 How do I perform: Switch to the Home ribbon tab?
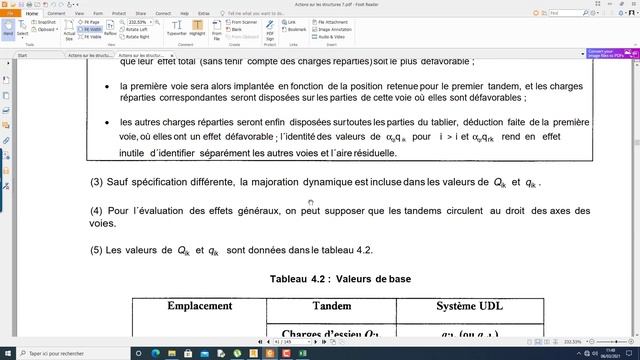point(32,13)
